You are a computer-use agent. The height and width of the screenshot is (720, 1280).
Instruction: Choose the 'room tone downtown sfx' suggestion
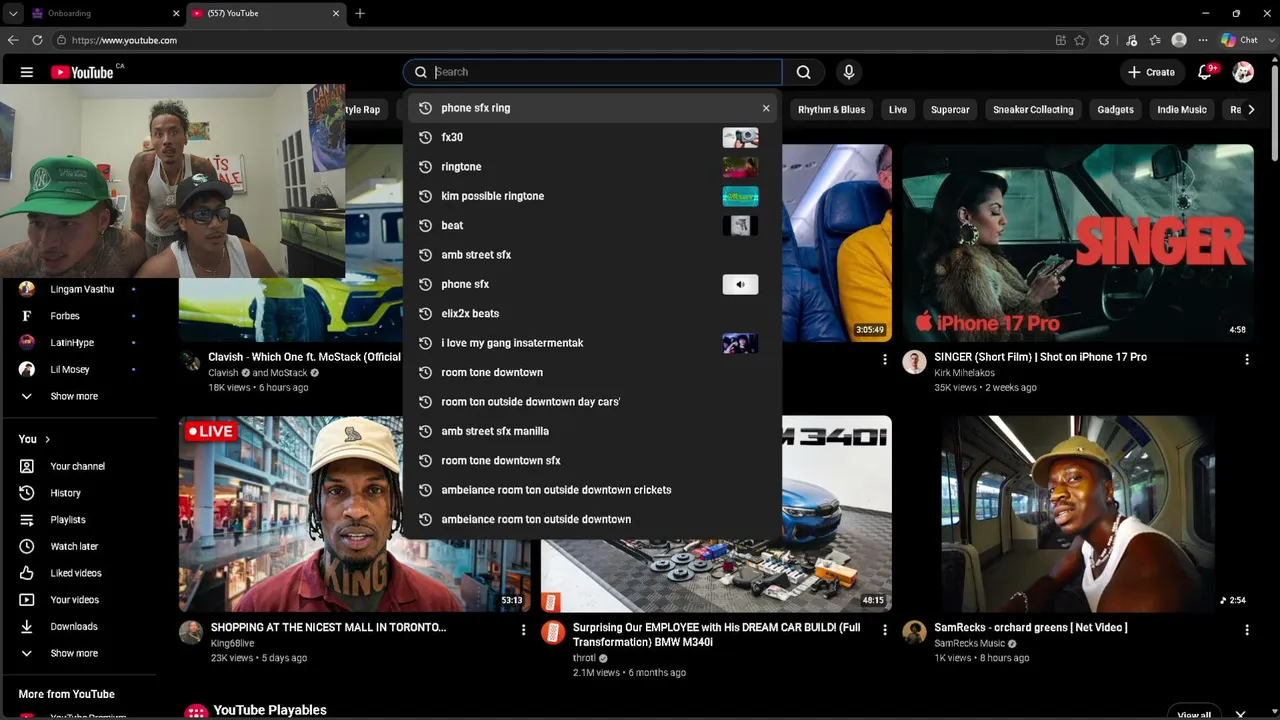point(592,460)
